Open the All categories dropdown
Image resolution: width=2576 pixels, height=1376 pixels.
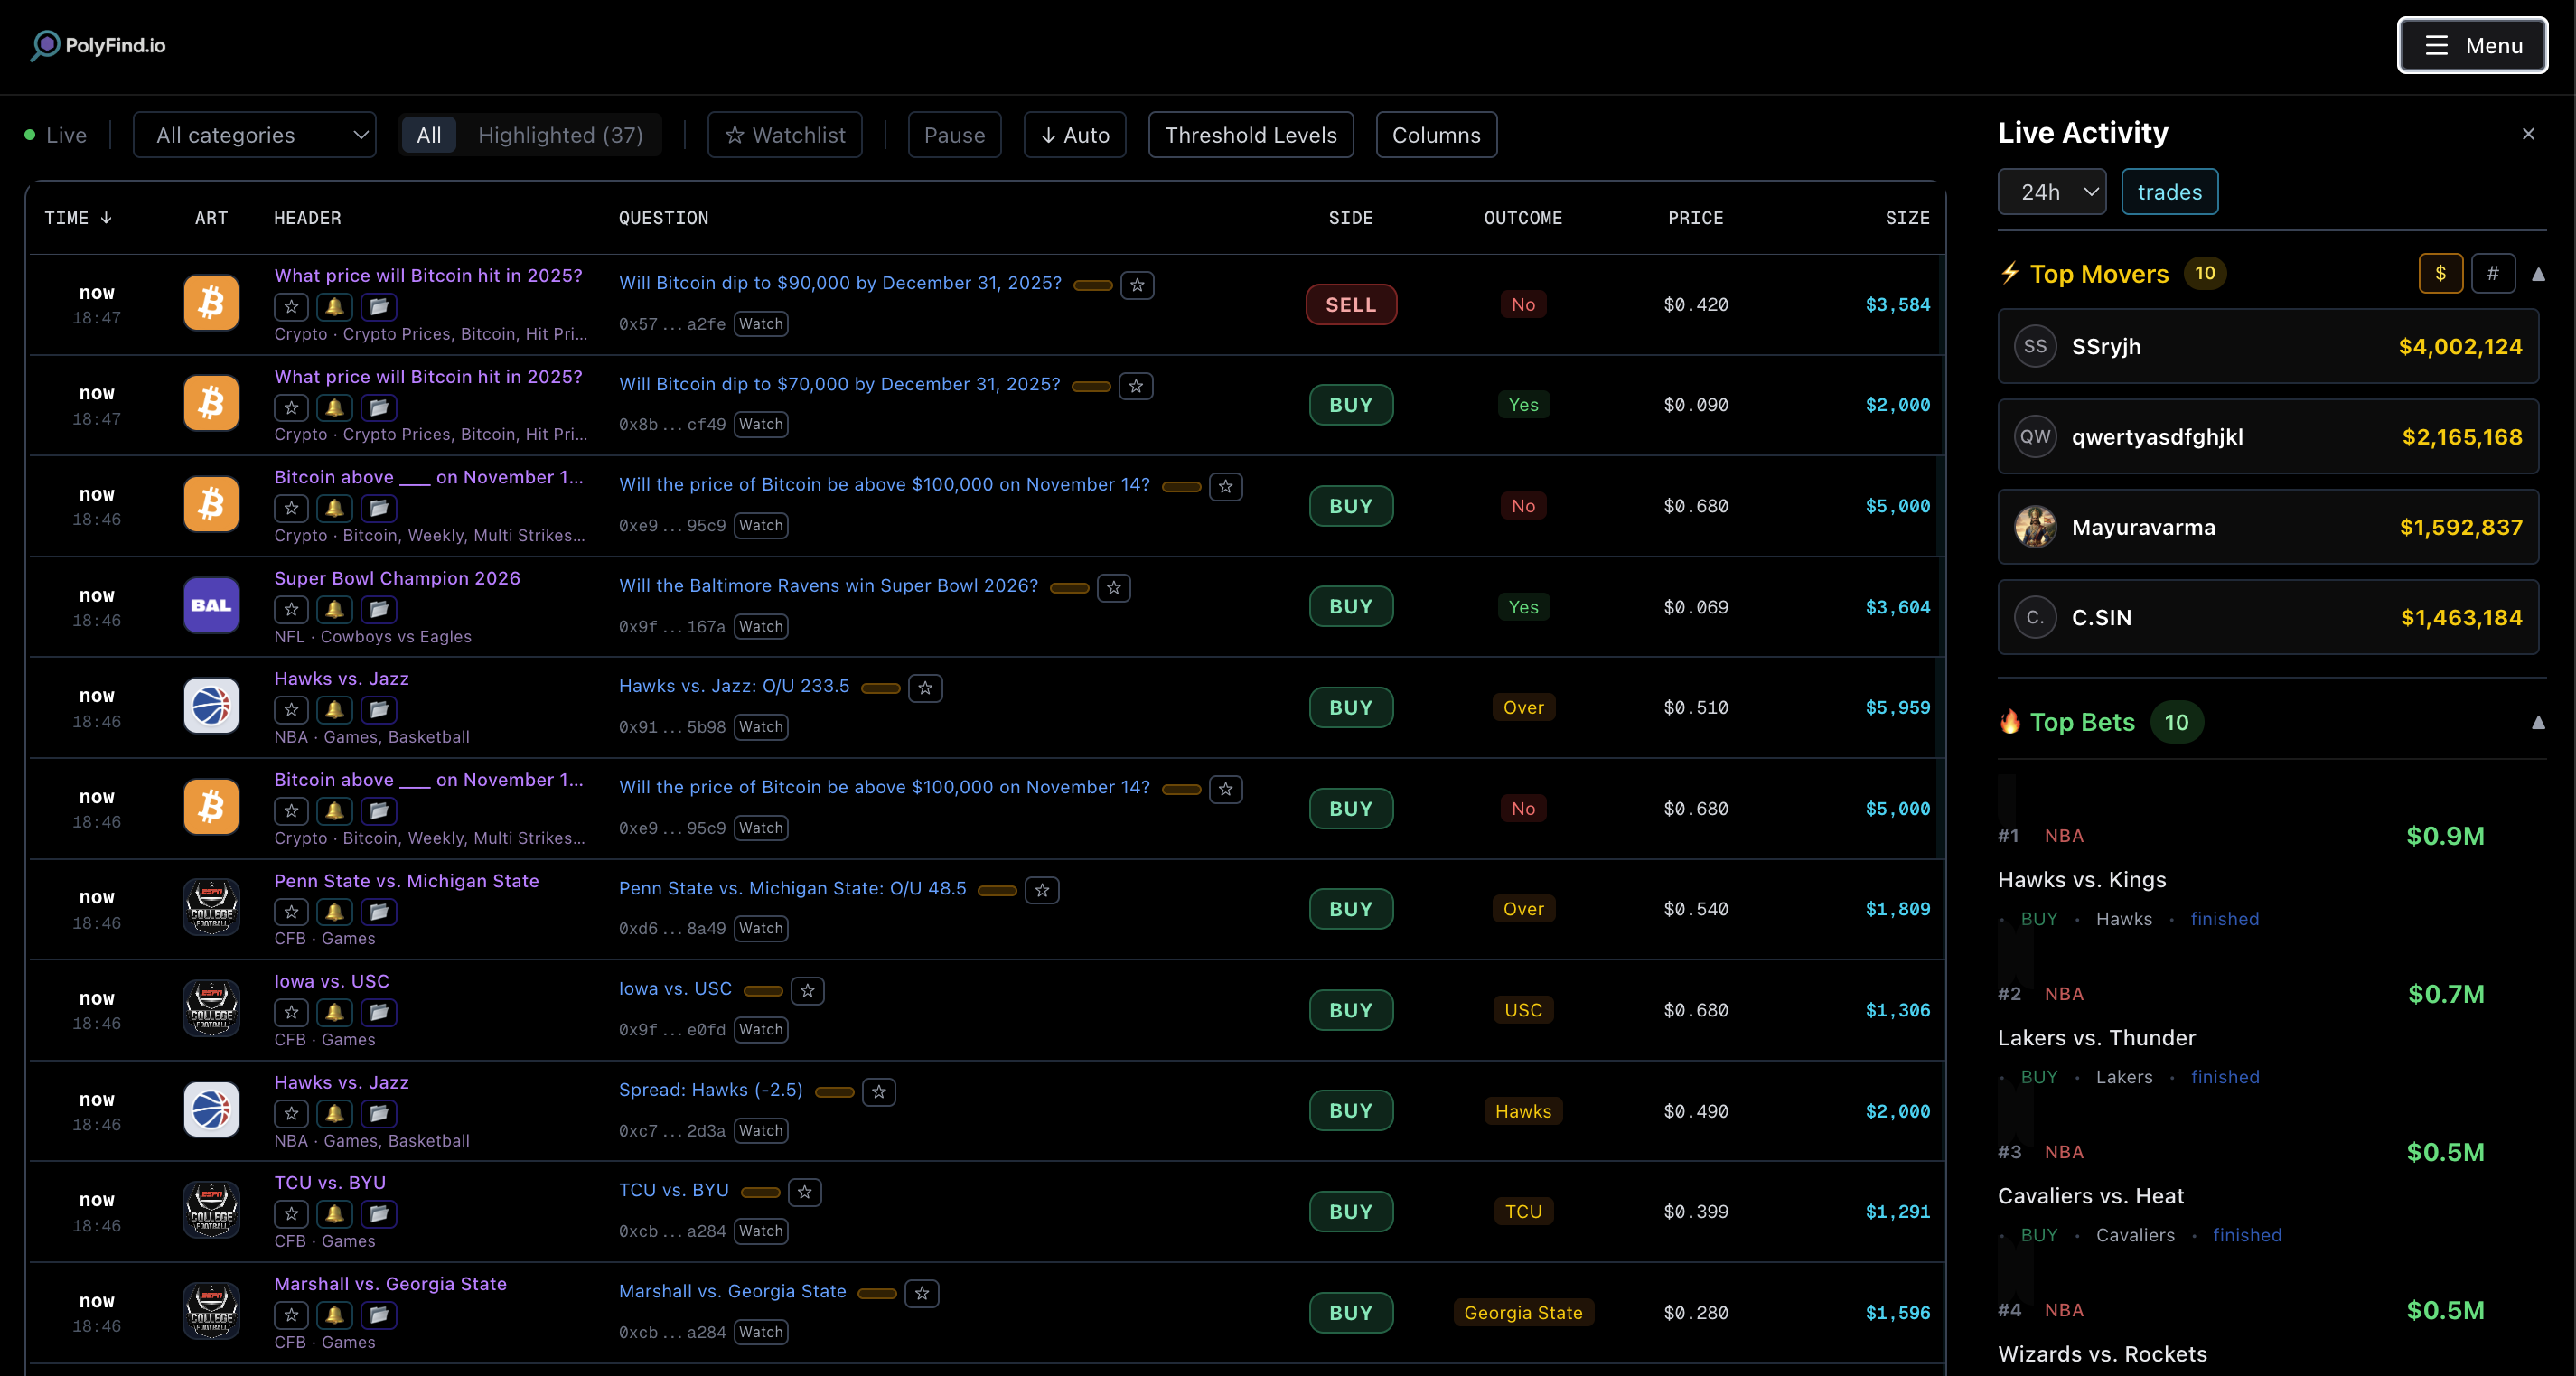point(254,134)
